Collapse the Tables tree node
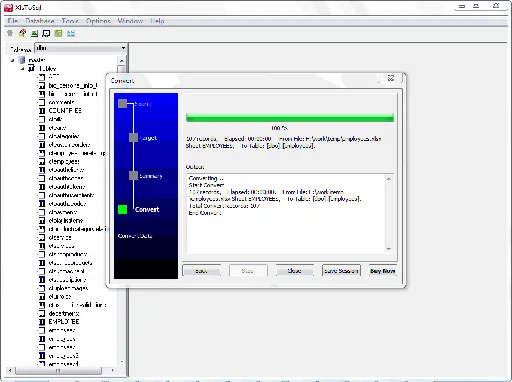512x382 pixels. click(22, 69)
